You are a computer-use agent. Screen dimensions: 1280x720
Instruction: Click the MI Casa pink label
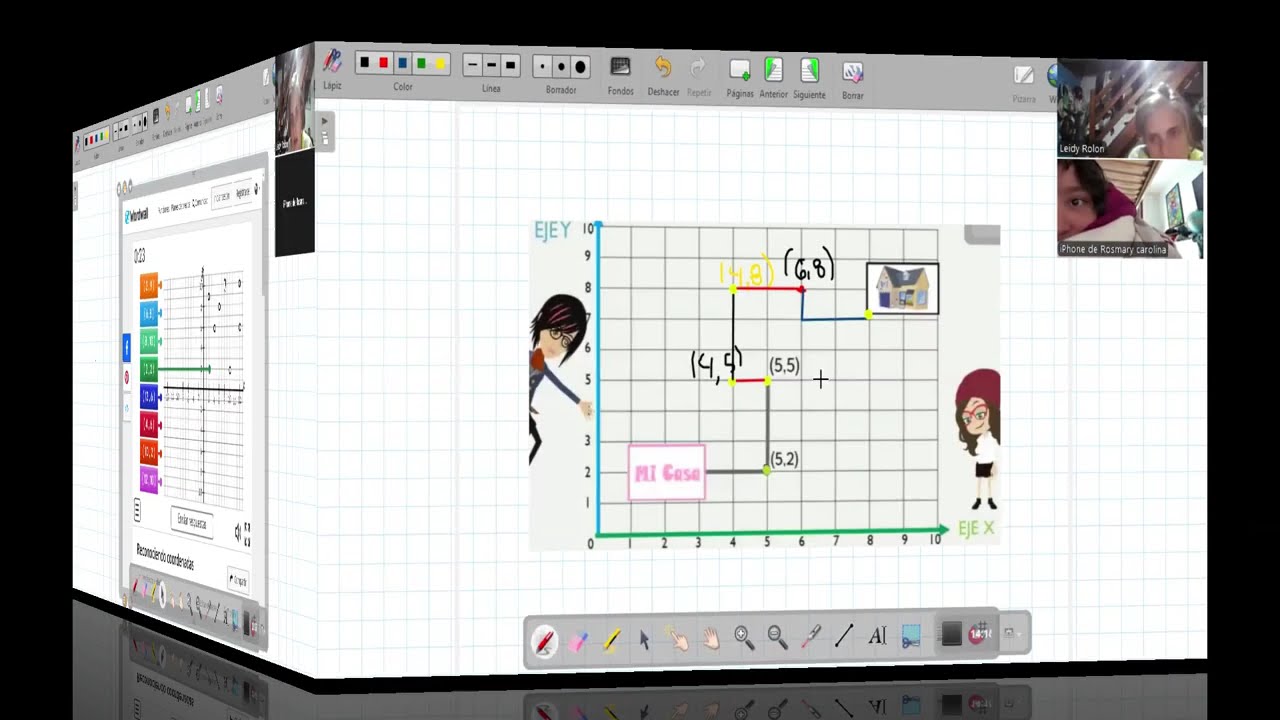click(667, 472)
